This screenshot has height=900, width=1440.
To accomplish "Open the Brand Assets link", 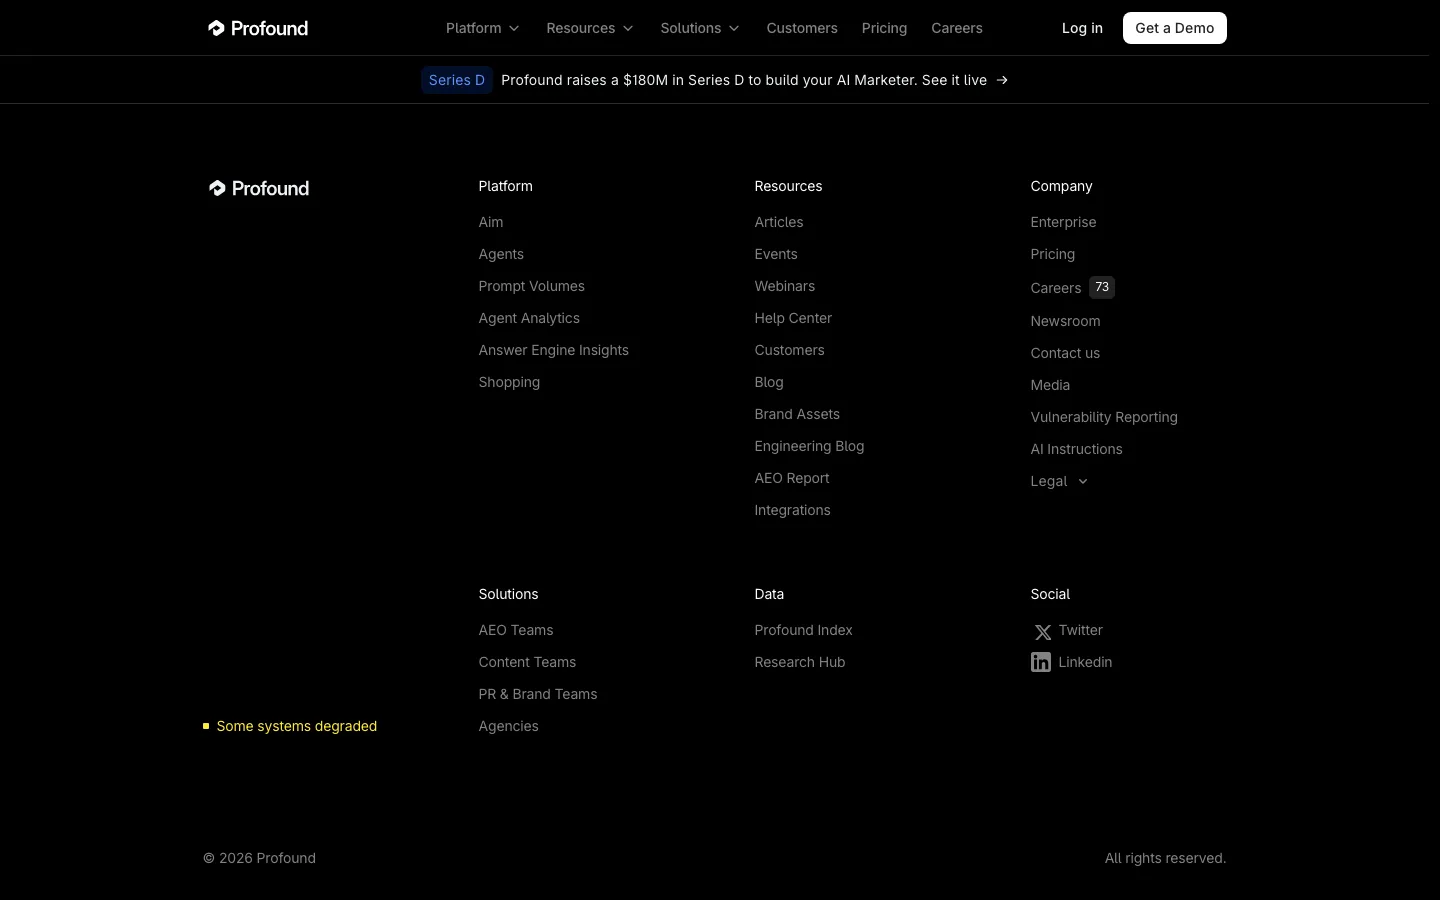I will pos(797,414).
